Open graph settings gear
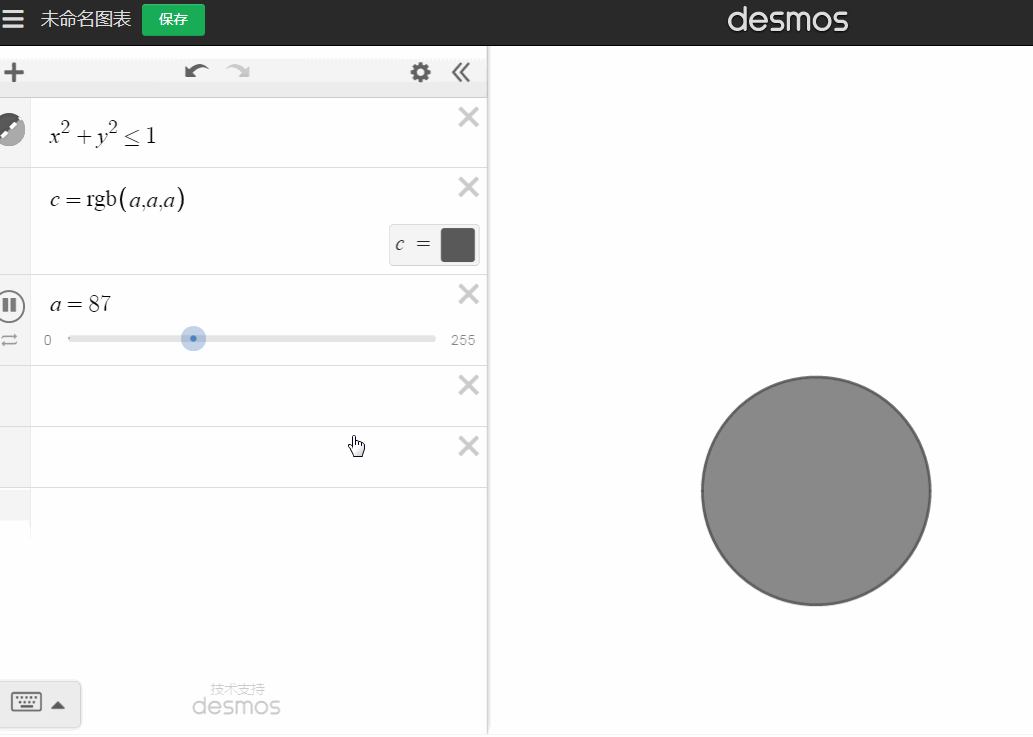Viewport: 1033px width, 737px height. (420, 72)
